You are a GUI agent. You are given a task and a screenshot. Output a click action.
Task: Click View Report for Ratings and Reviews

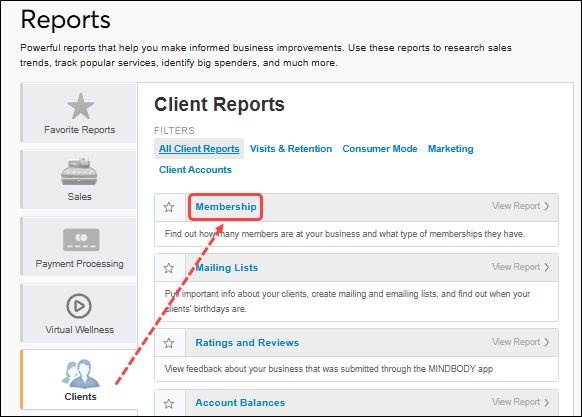click(x=516, y=342)
